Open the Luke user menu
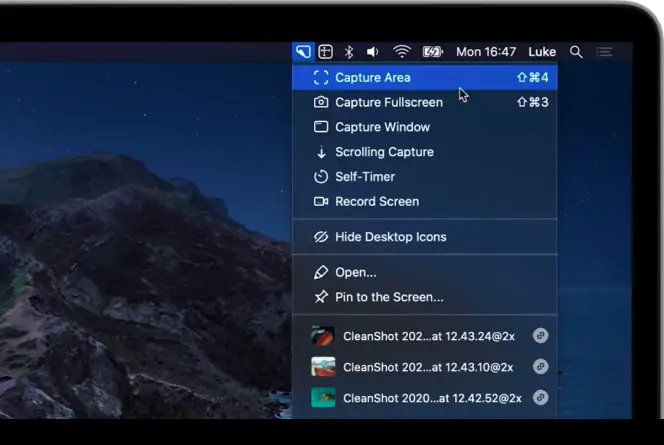Screen dimensions: 664x445 (542, 52)
